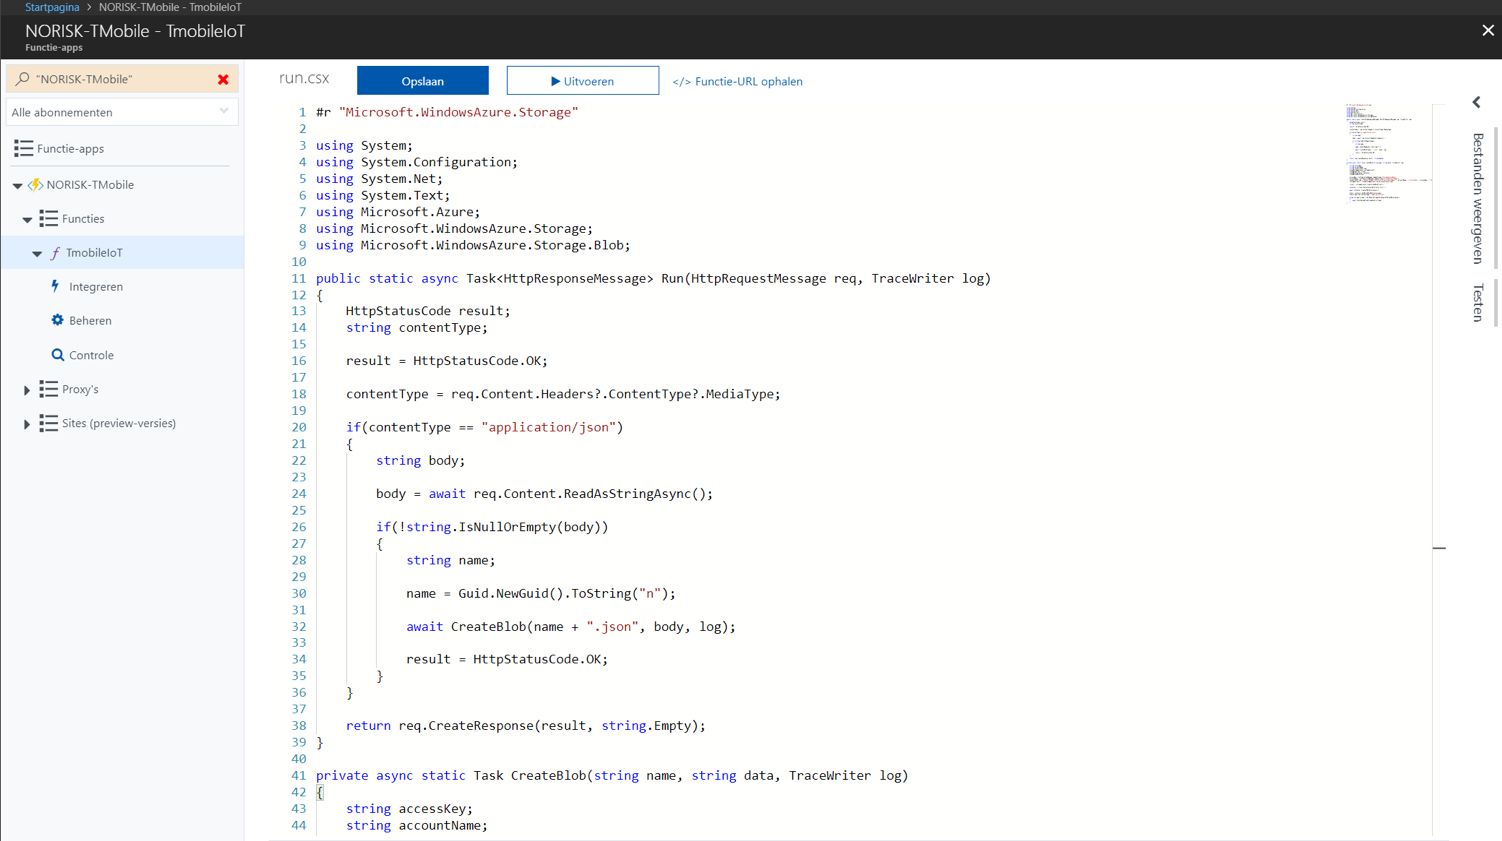Click "Microsoft.WindowsAzure.Storage" string on line 1

(x=458, y=112)
